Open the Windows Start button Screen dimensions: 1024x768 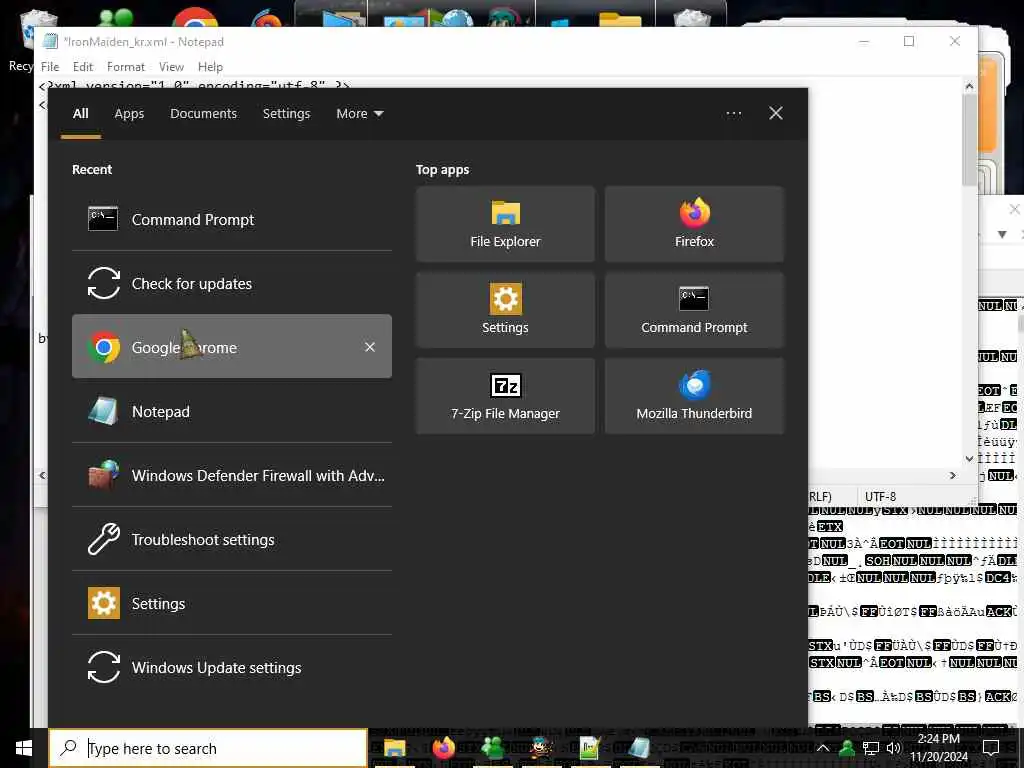[24, 748]
